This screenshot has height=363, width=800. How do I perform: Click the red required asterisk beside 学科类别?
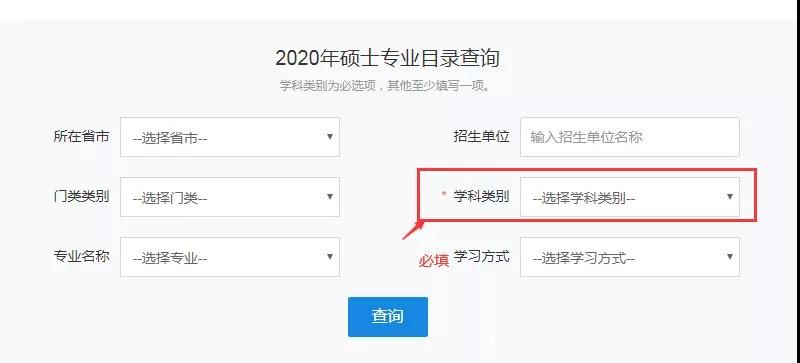pos(443,195)
